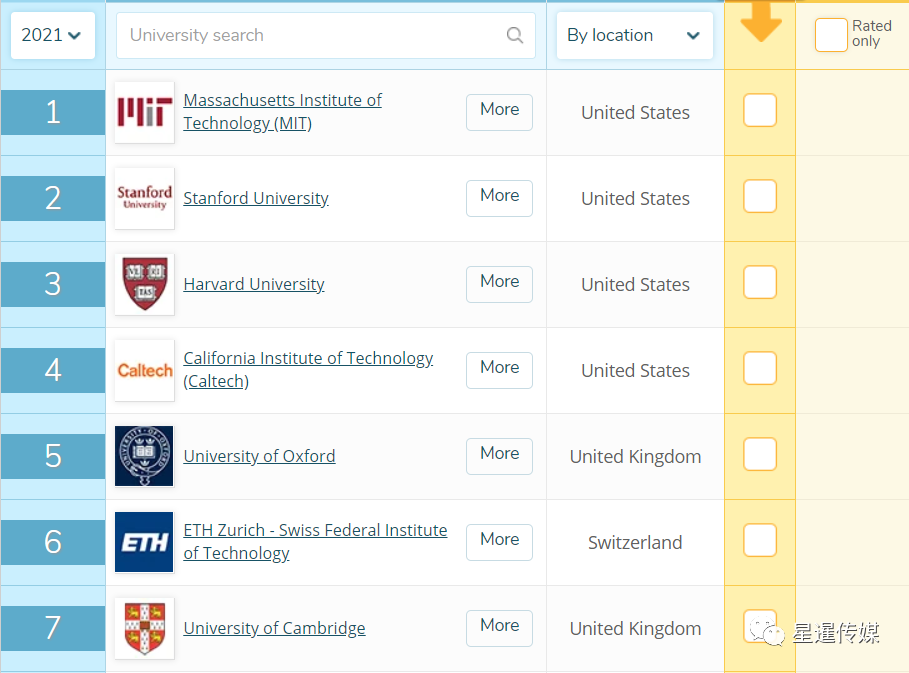Image resolution: width=909 pixels, height=673 pixels.
Task: Click the search magnifier icon
Action: [515, 35]
